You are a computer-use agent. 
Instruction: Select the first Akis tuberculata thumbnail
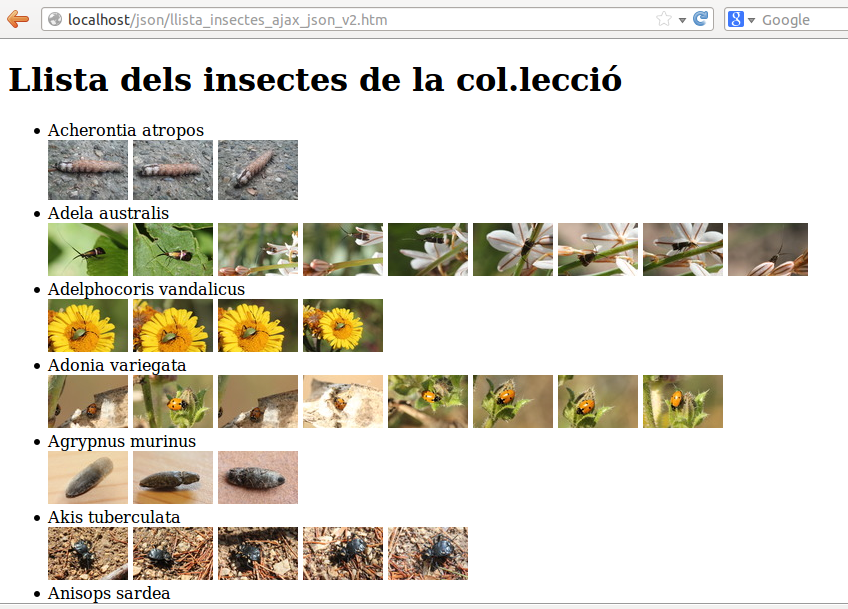pyautogui.click(x=88, y=553)
